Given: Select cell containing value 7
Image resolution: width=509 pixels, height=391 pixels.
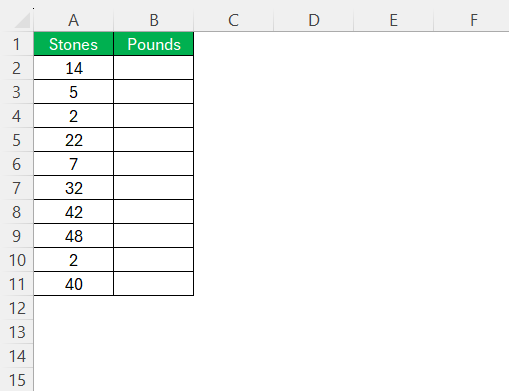Looking at the screenshot, I should click(73, 164).
